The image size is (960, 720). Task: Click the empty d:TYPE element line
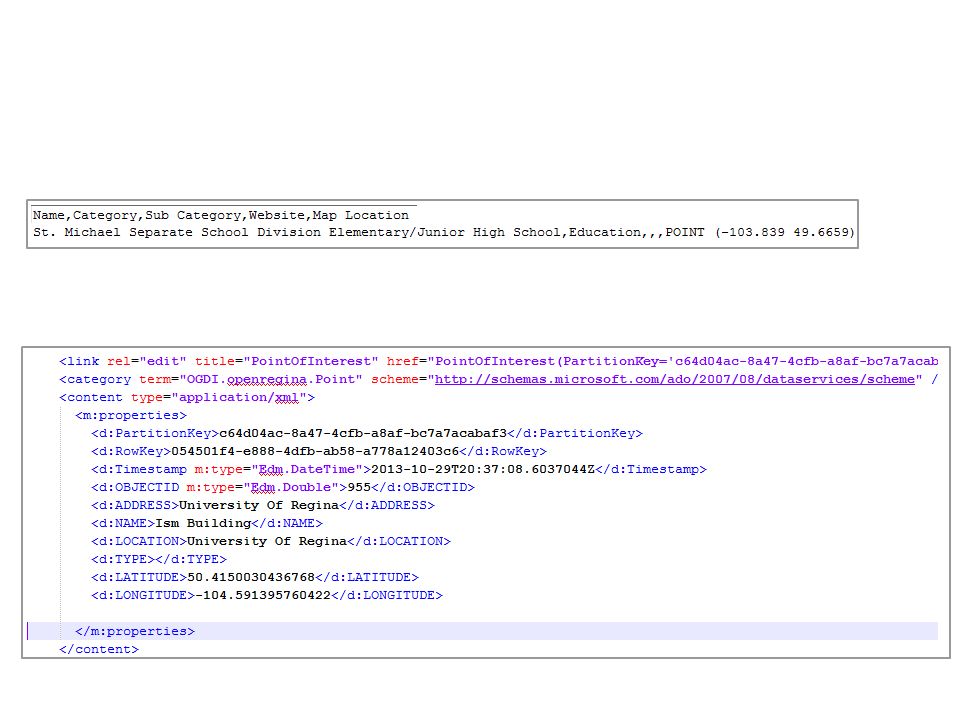[159, 560]
